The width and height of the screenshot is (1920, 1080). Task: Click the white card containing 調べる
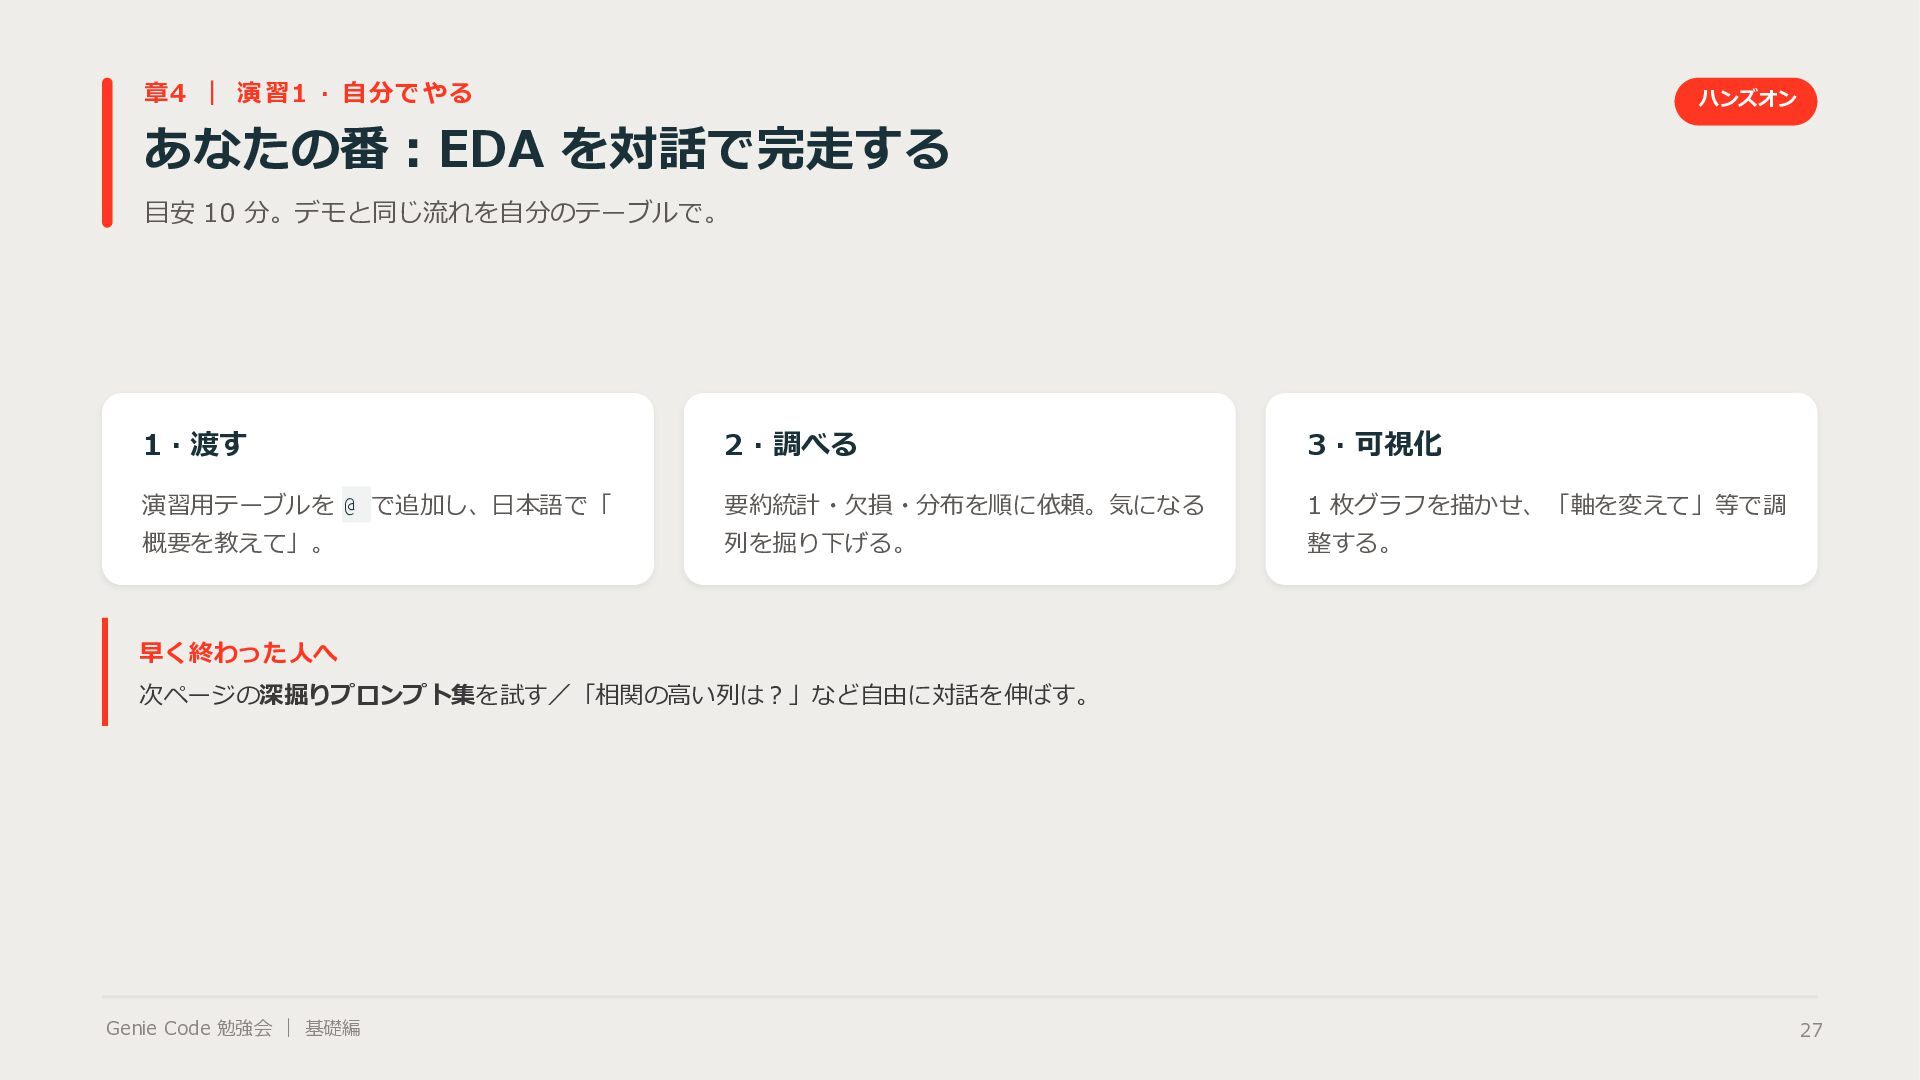coord(959,489)
